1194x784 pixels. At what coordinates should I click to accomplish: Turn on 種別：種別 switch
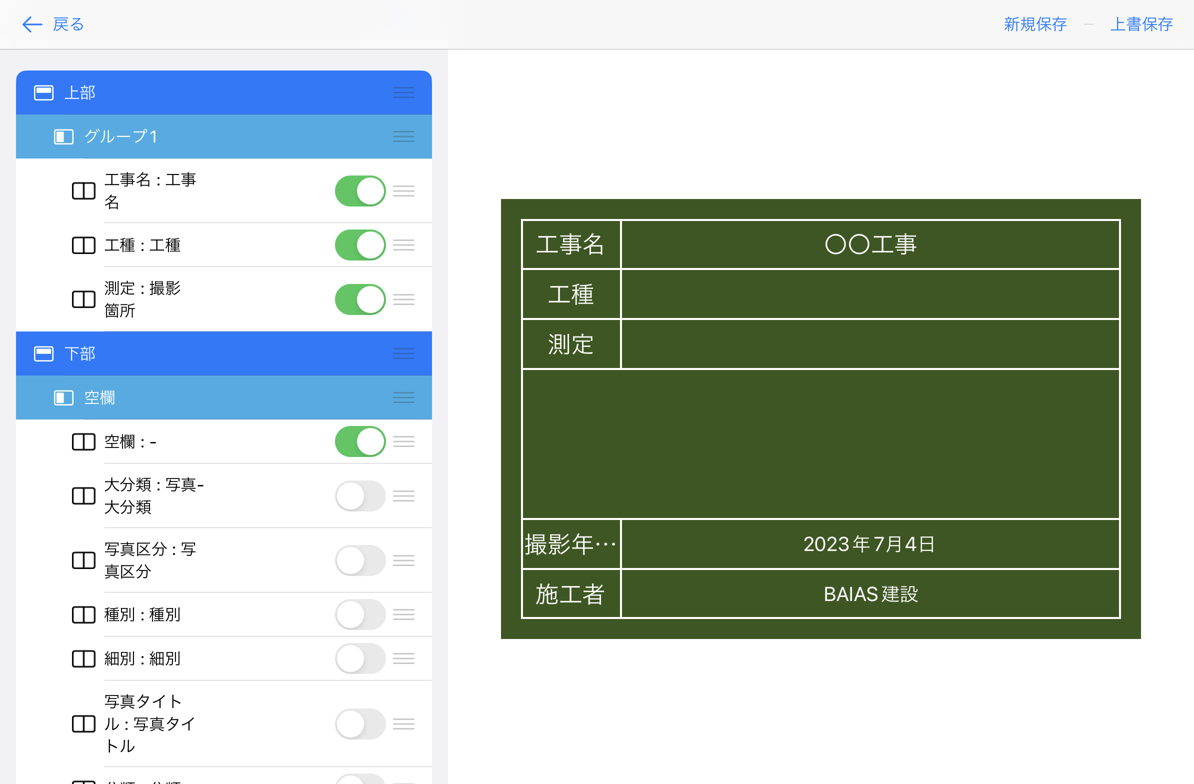(x=360, y=614)
